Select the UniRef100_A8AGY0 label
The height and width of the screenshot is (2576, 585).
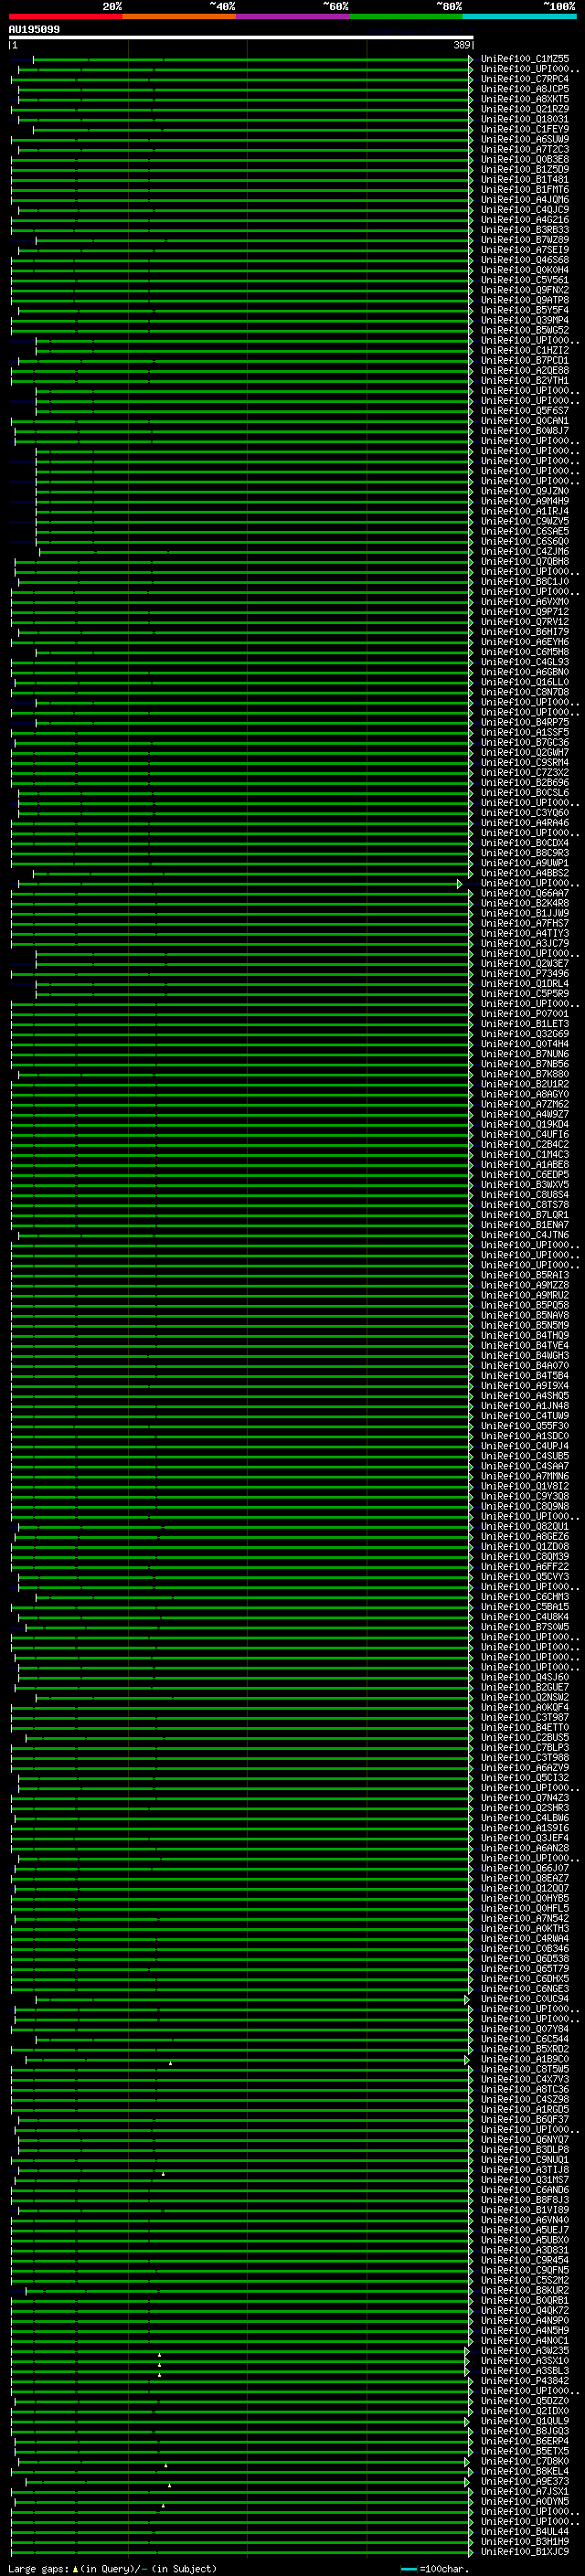[525, 1094]
